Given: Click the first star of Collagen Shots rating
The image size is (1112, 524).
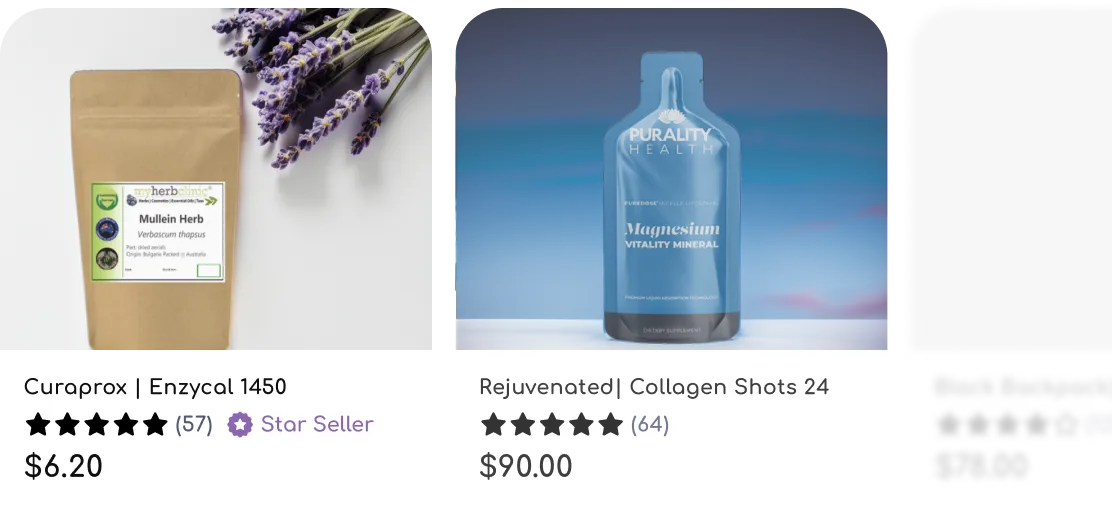Looking at the screenshot, I should [493, 424].
